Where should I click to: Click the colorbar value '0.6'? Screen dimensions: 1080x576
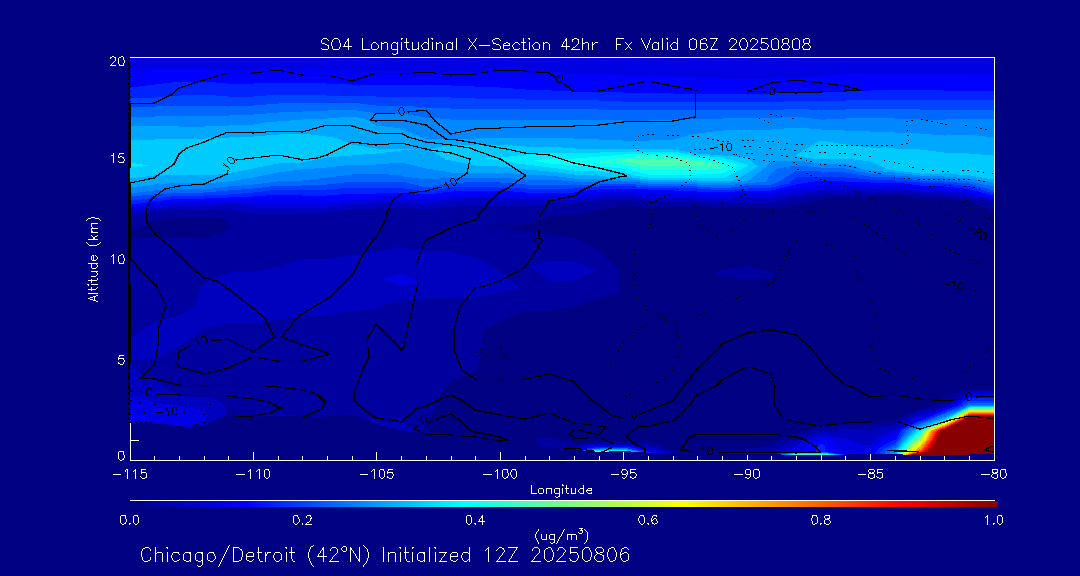point(649,520)
